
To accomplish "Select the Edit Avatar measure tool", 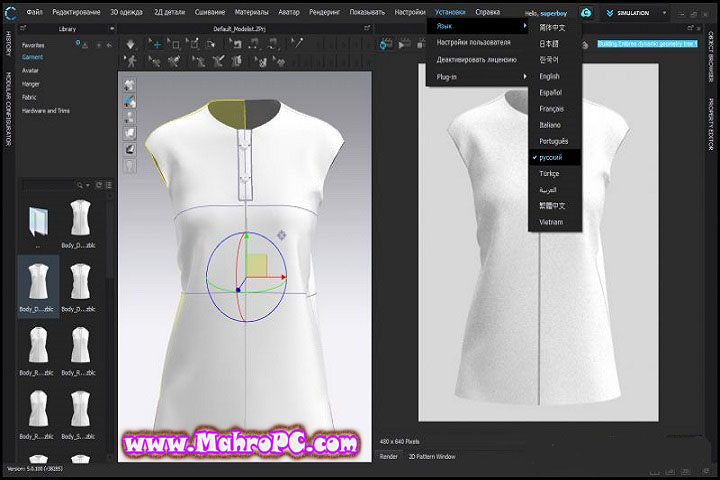I will pyautogui.click(x=154, y=61).
